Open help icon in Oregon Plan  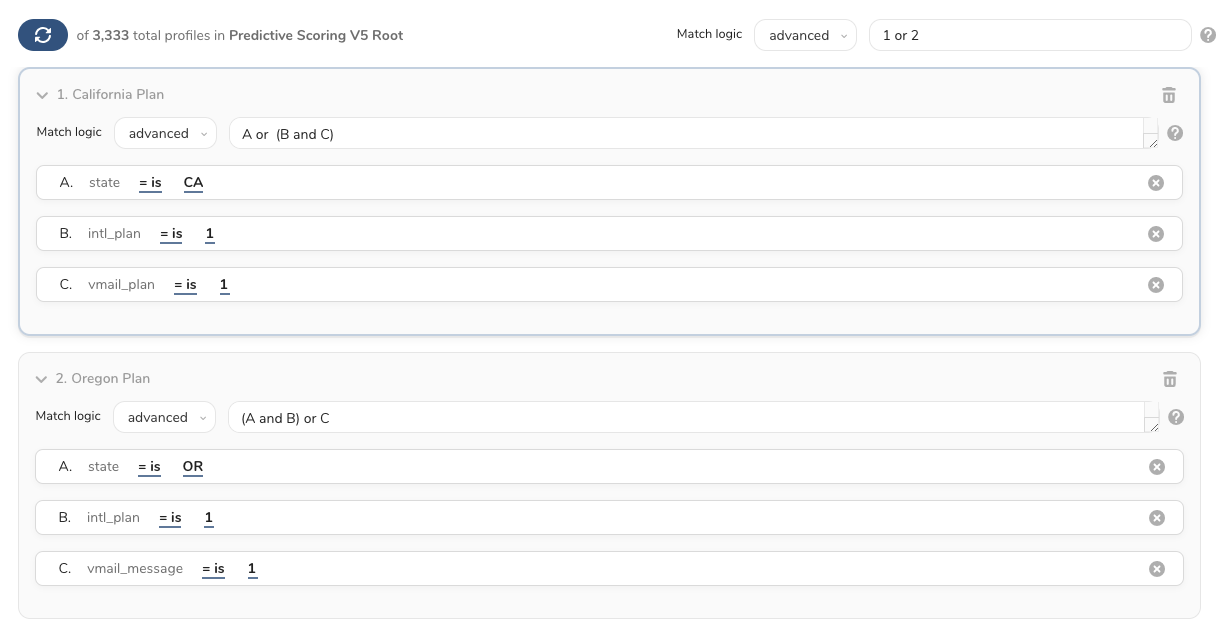[1176, 417]
